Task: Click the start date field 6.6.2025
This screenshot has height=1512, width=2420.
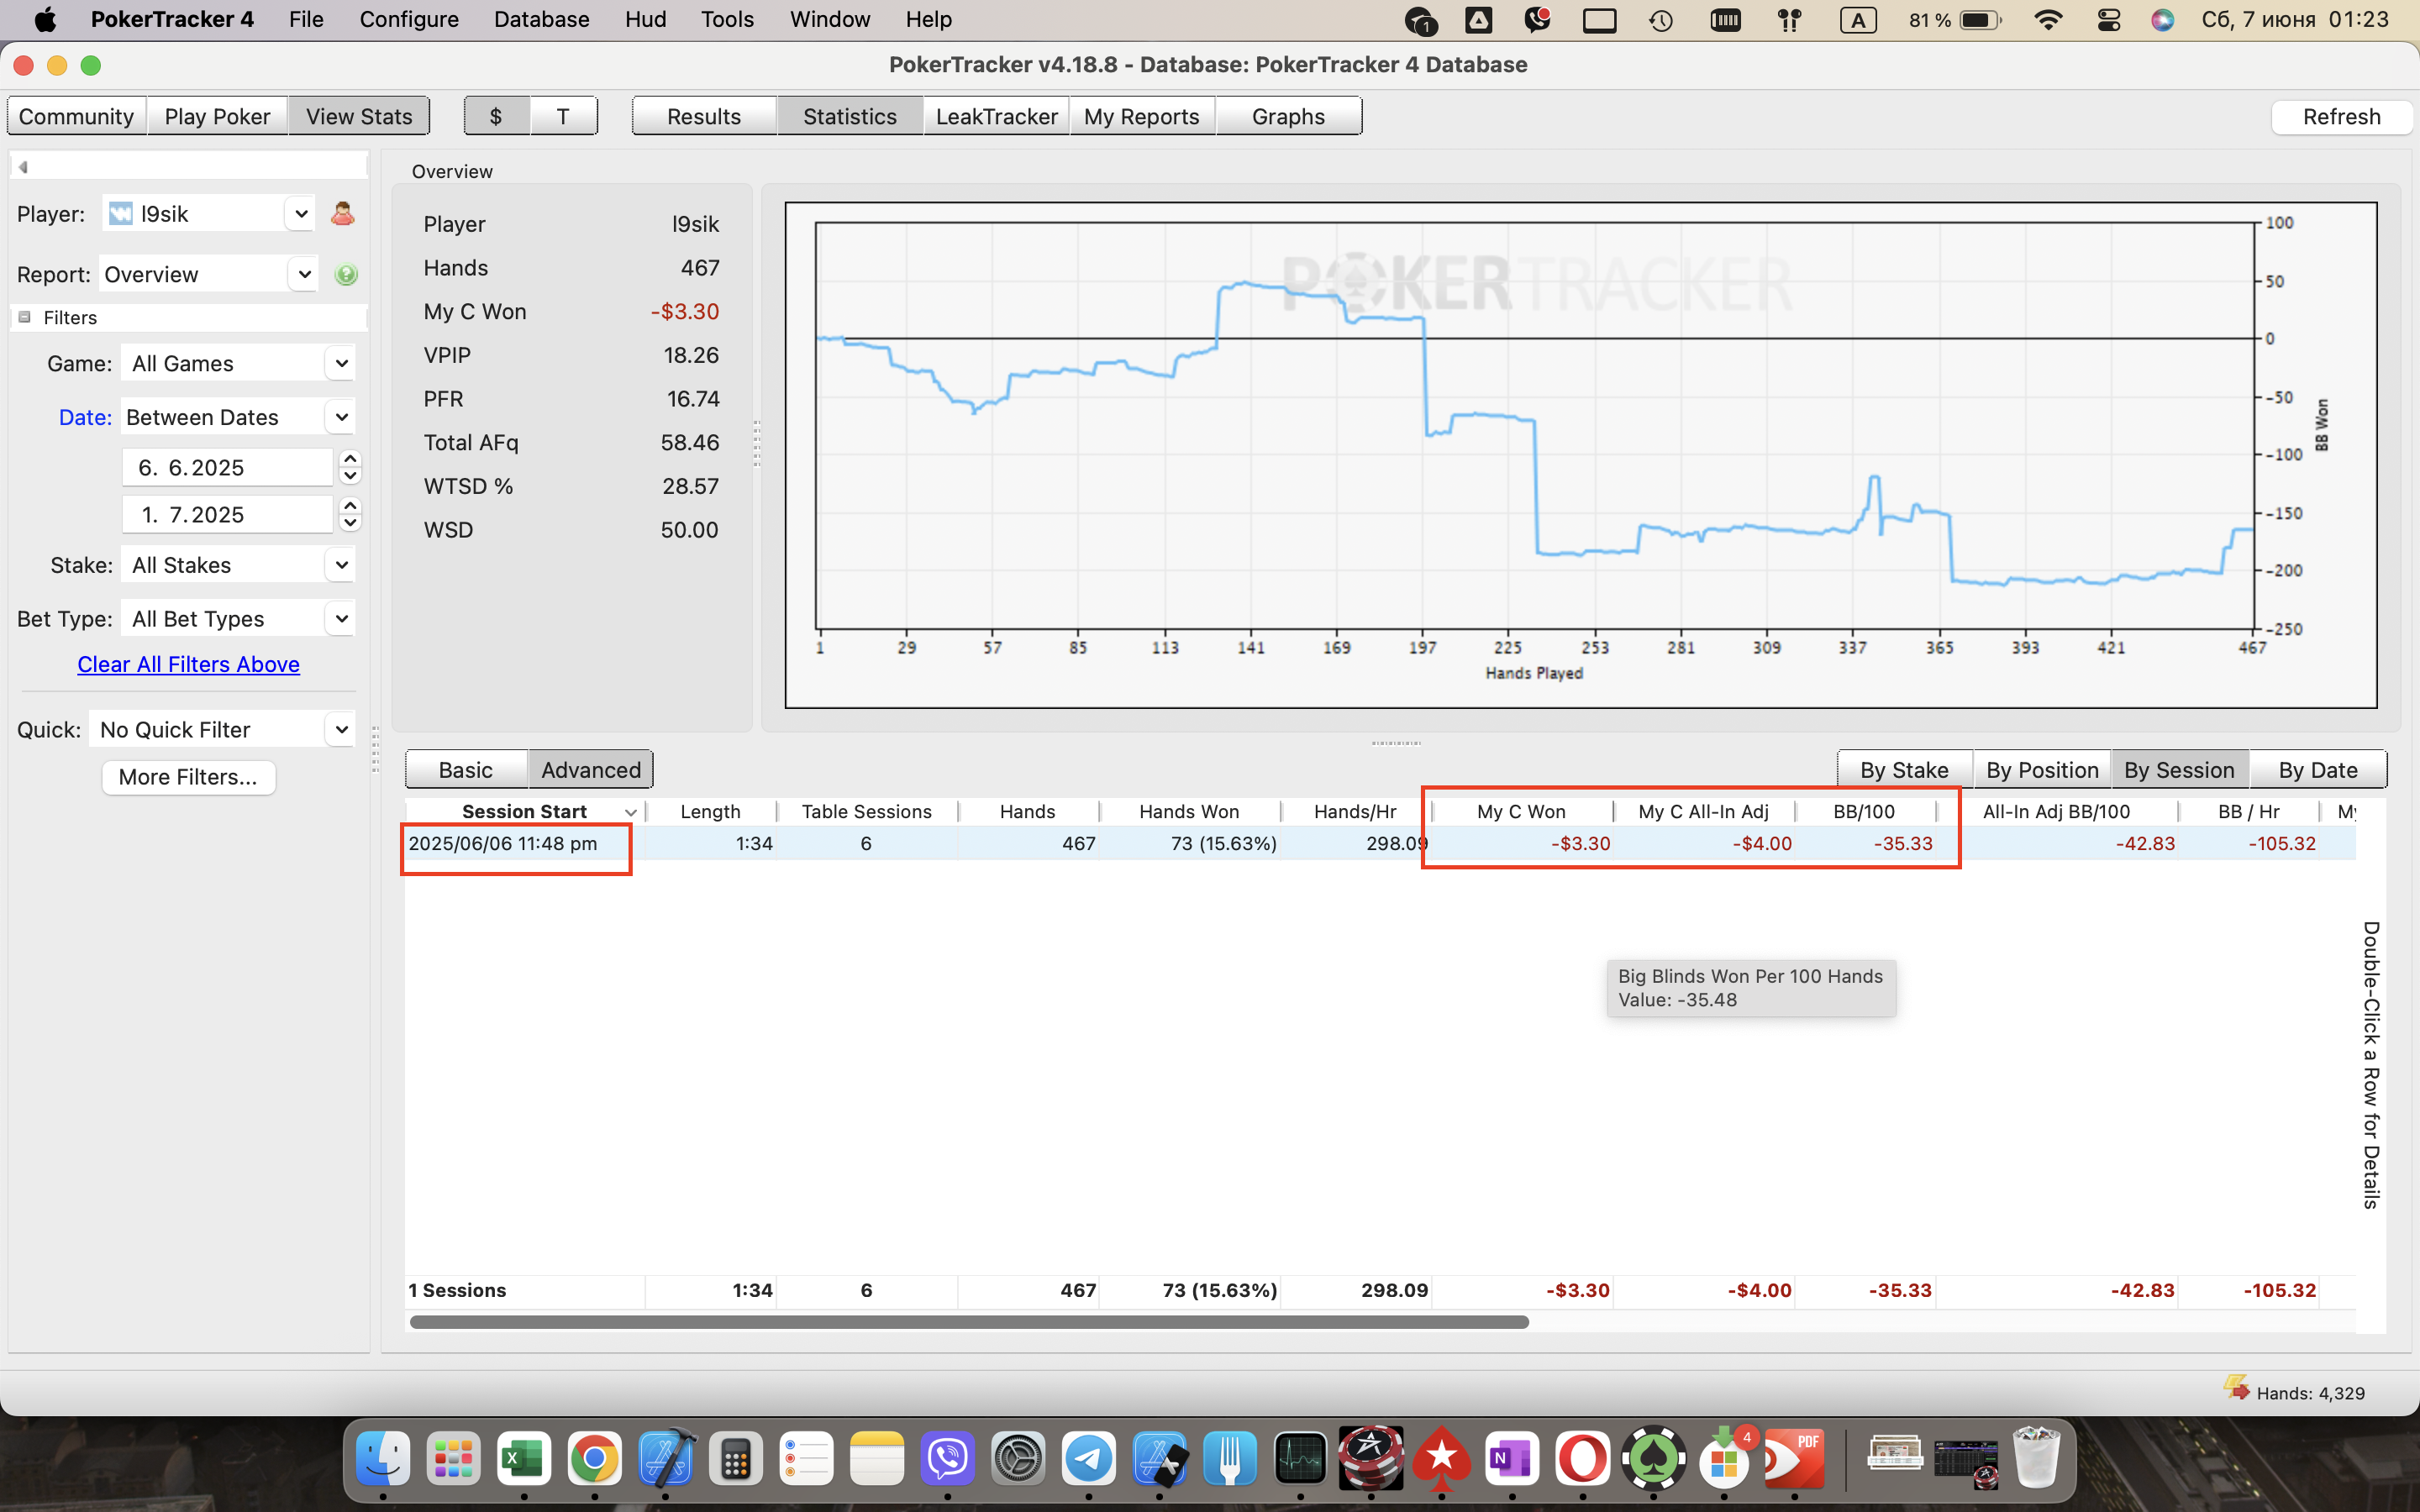Action: (227, 467)
